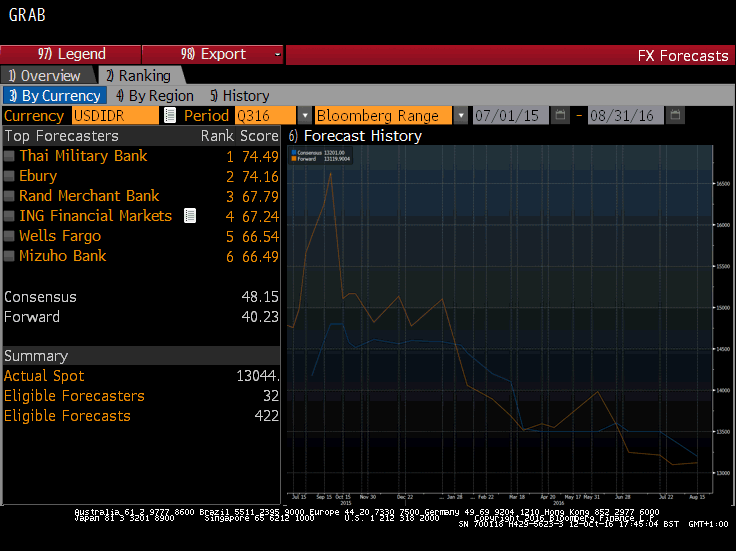This screenshot has height=551, width=736.
Task: Select the Forward score 40.23
Action: pos(260,317)
